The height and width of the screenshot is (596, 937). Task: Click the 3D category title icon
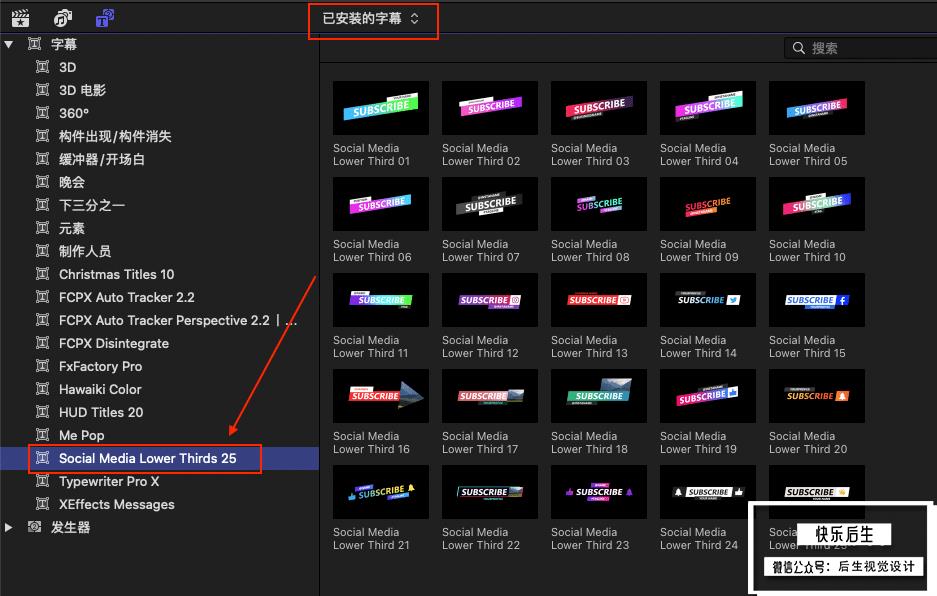42,66
